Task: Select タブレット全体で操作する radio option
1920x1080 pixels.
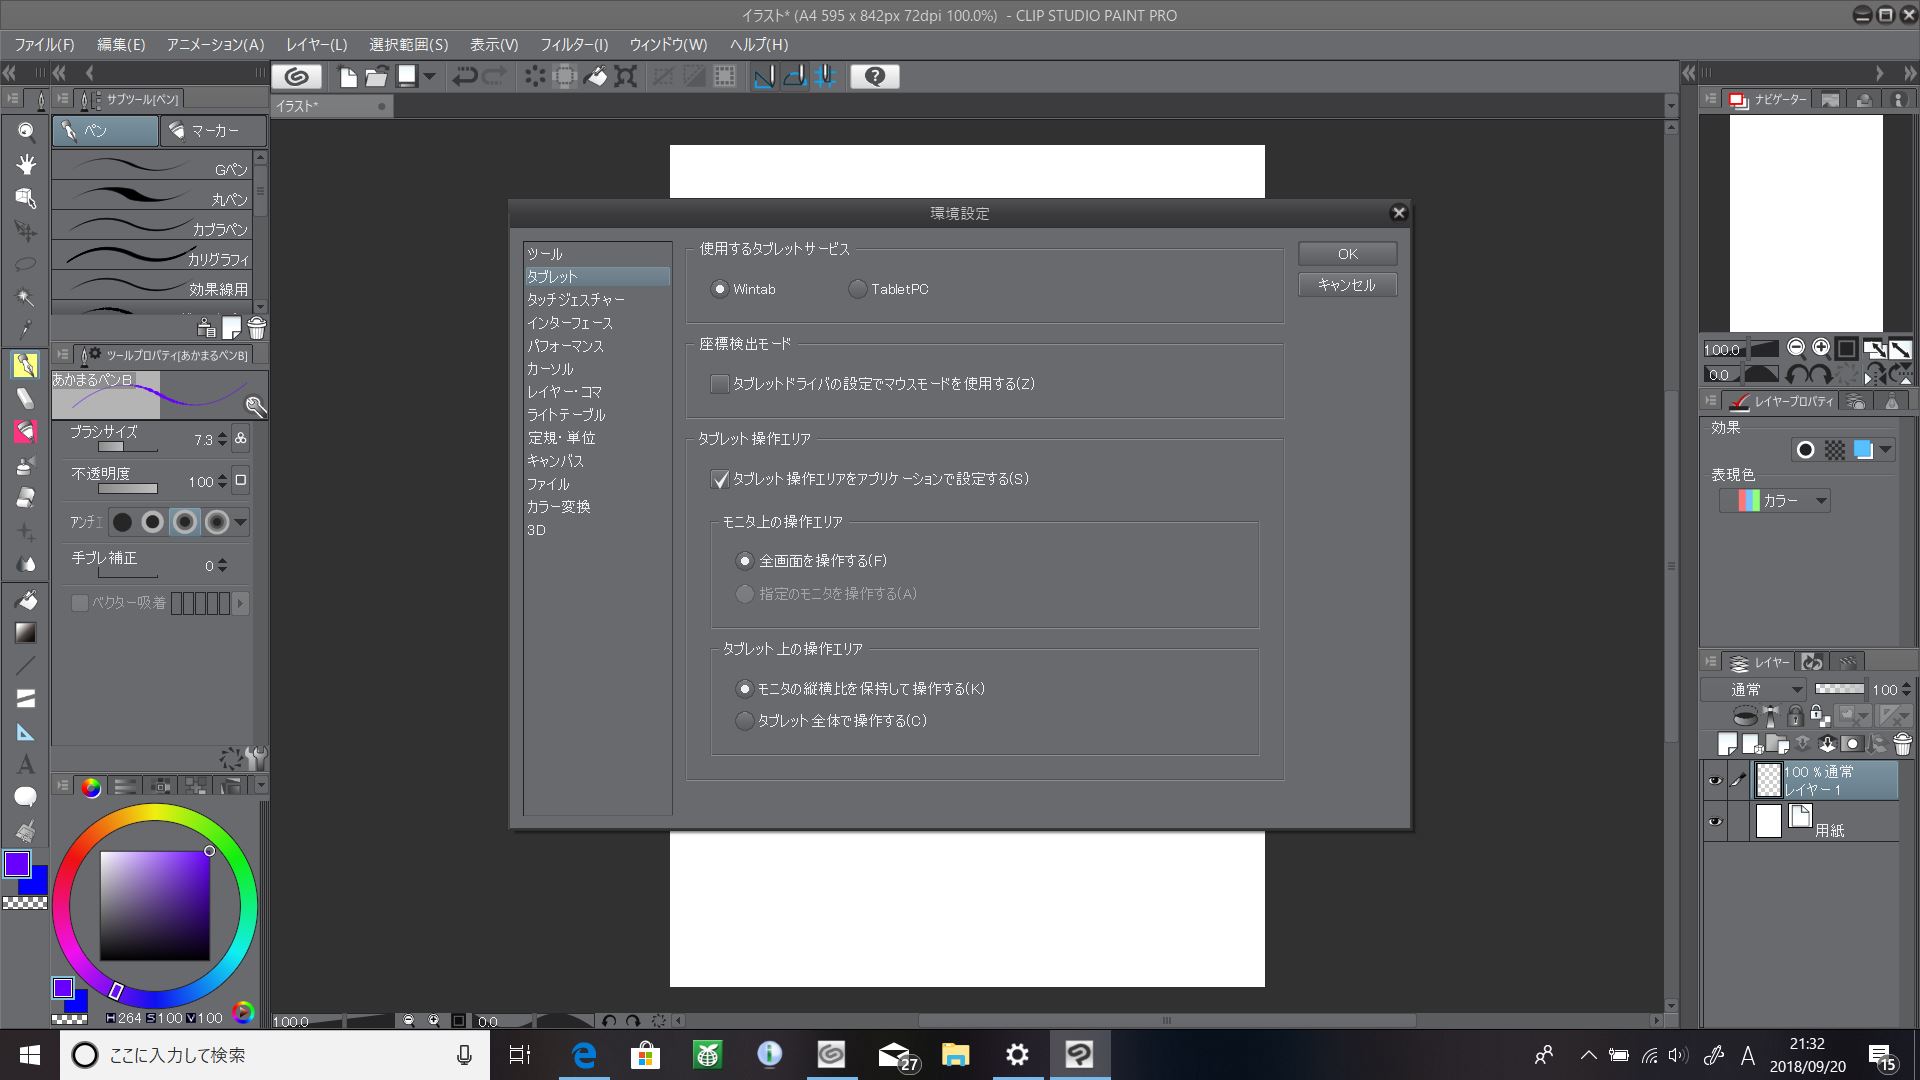Action: 744,721
